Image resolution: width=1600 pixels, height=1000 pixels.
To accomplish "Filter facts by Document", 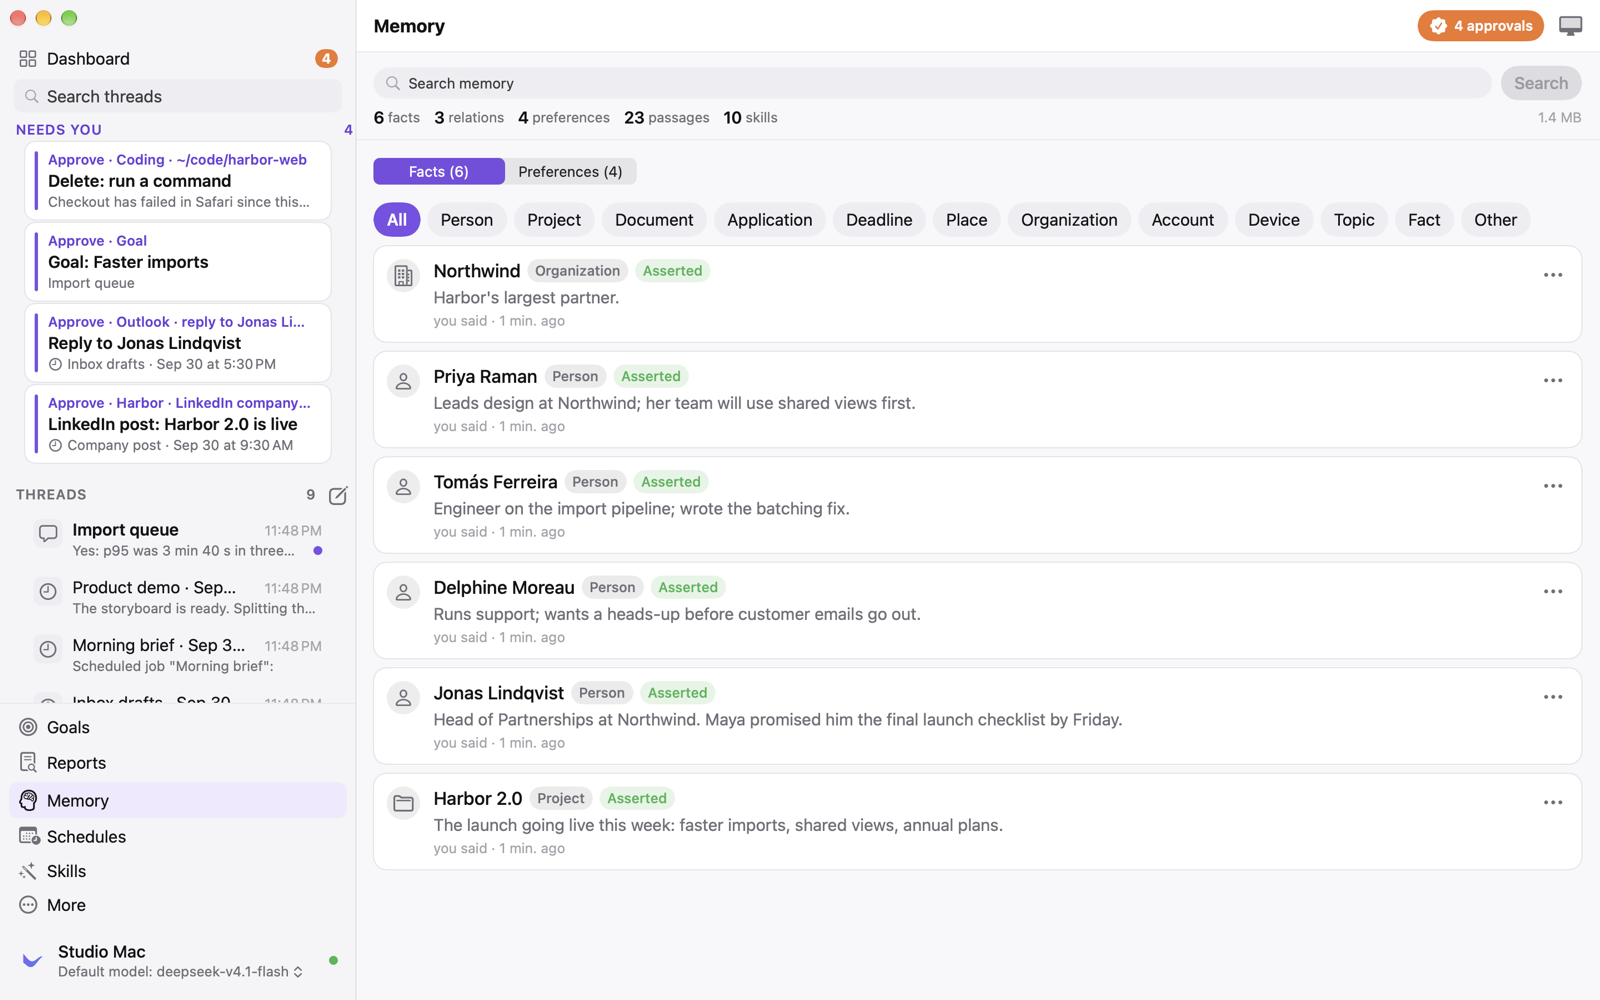I will [x=654, y=220].
